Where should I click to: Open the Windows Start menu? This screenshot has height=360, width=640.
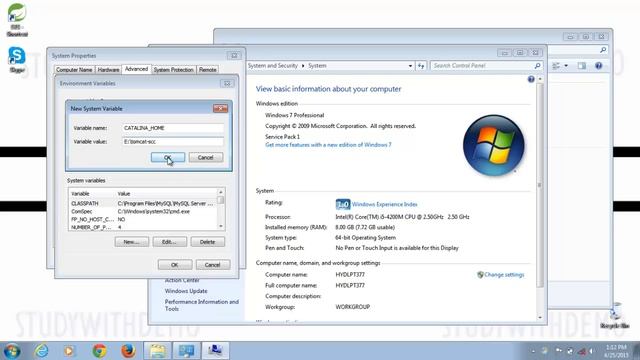click(11, 351)
